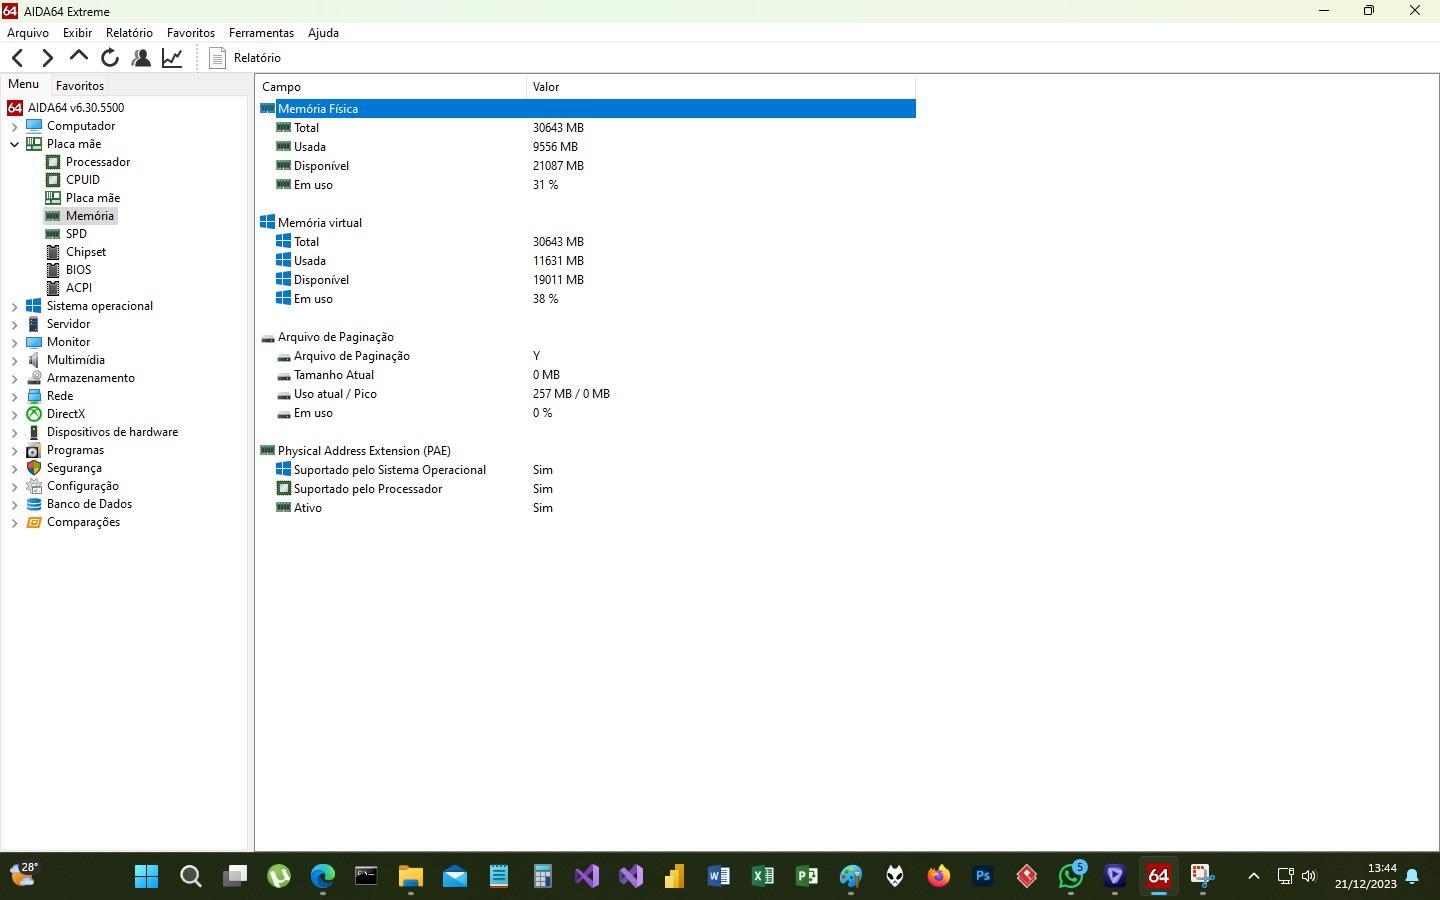Open the Arquivo menu
The image size is (1440, 900).
(x=28, y=33)
